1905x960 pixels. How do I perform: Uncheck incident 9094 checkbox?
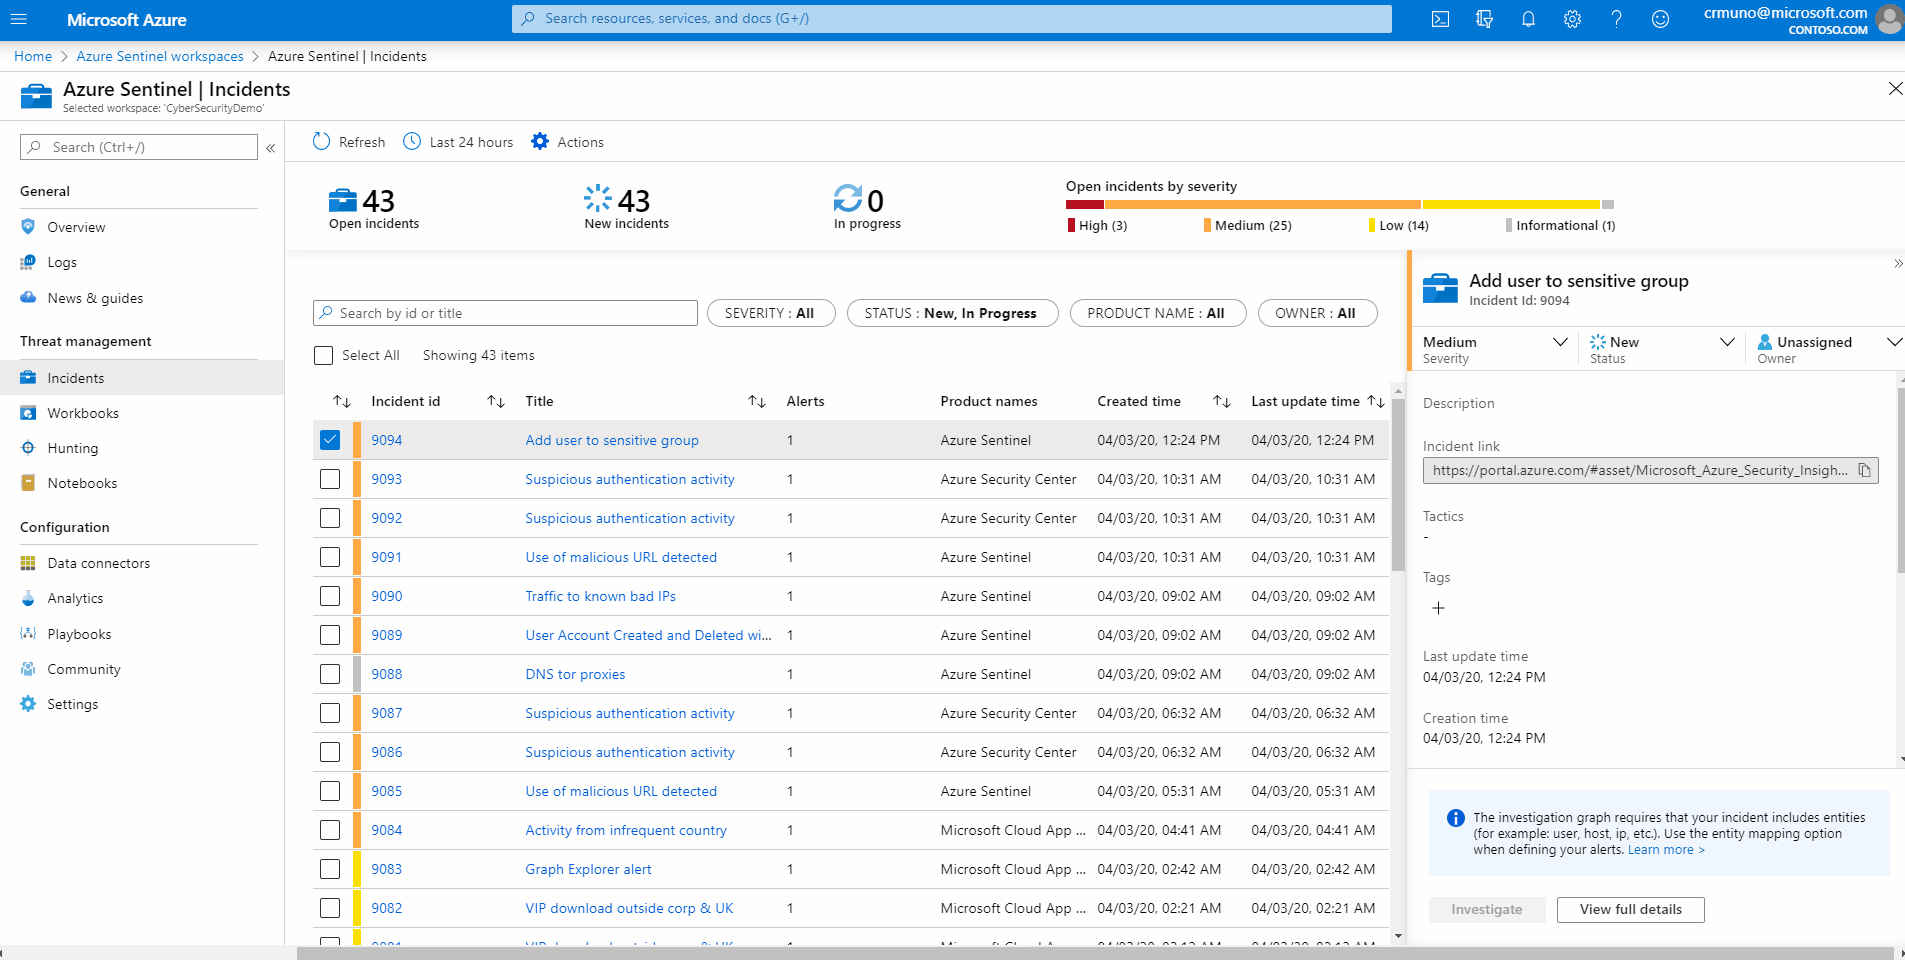point(330,439)
